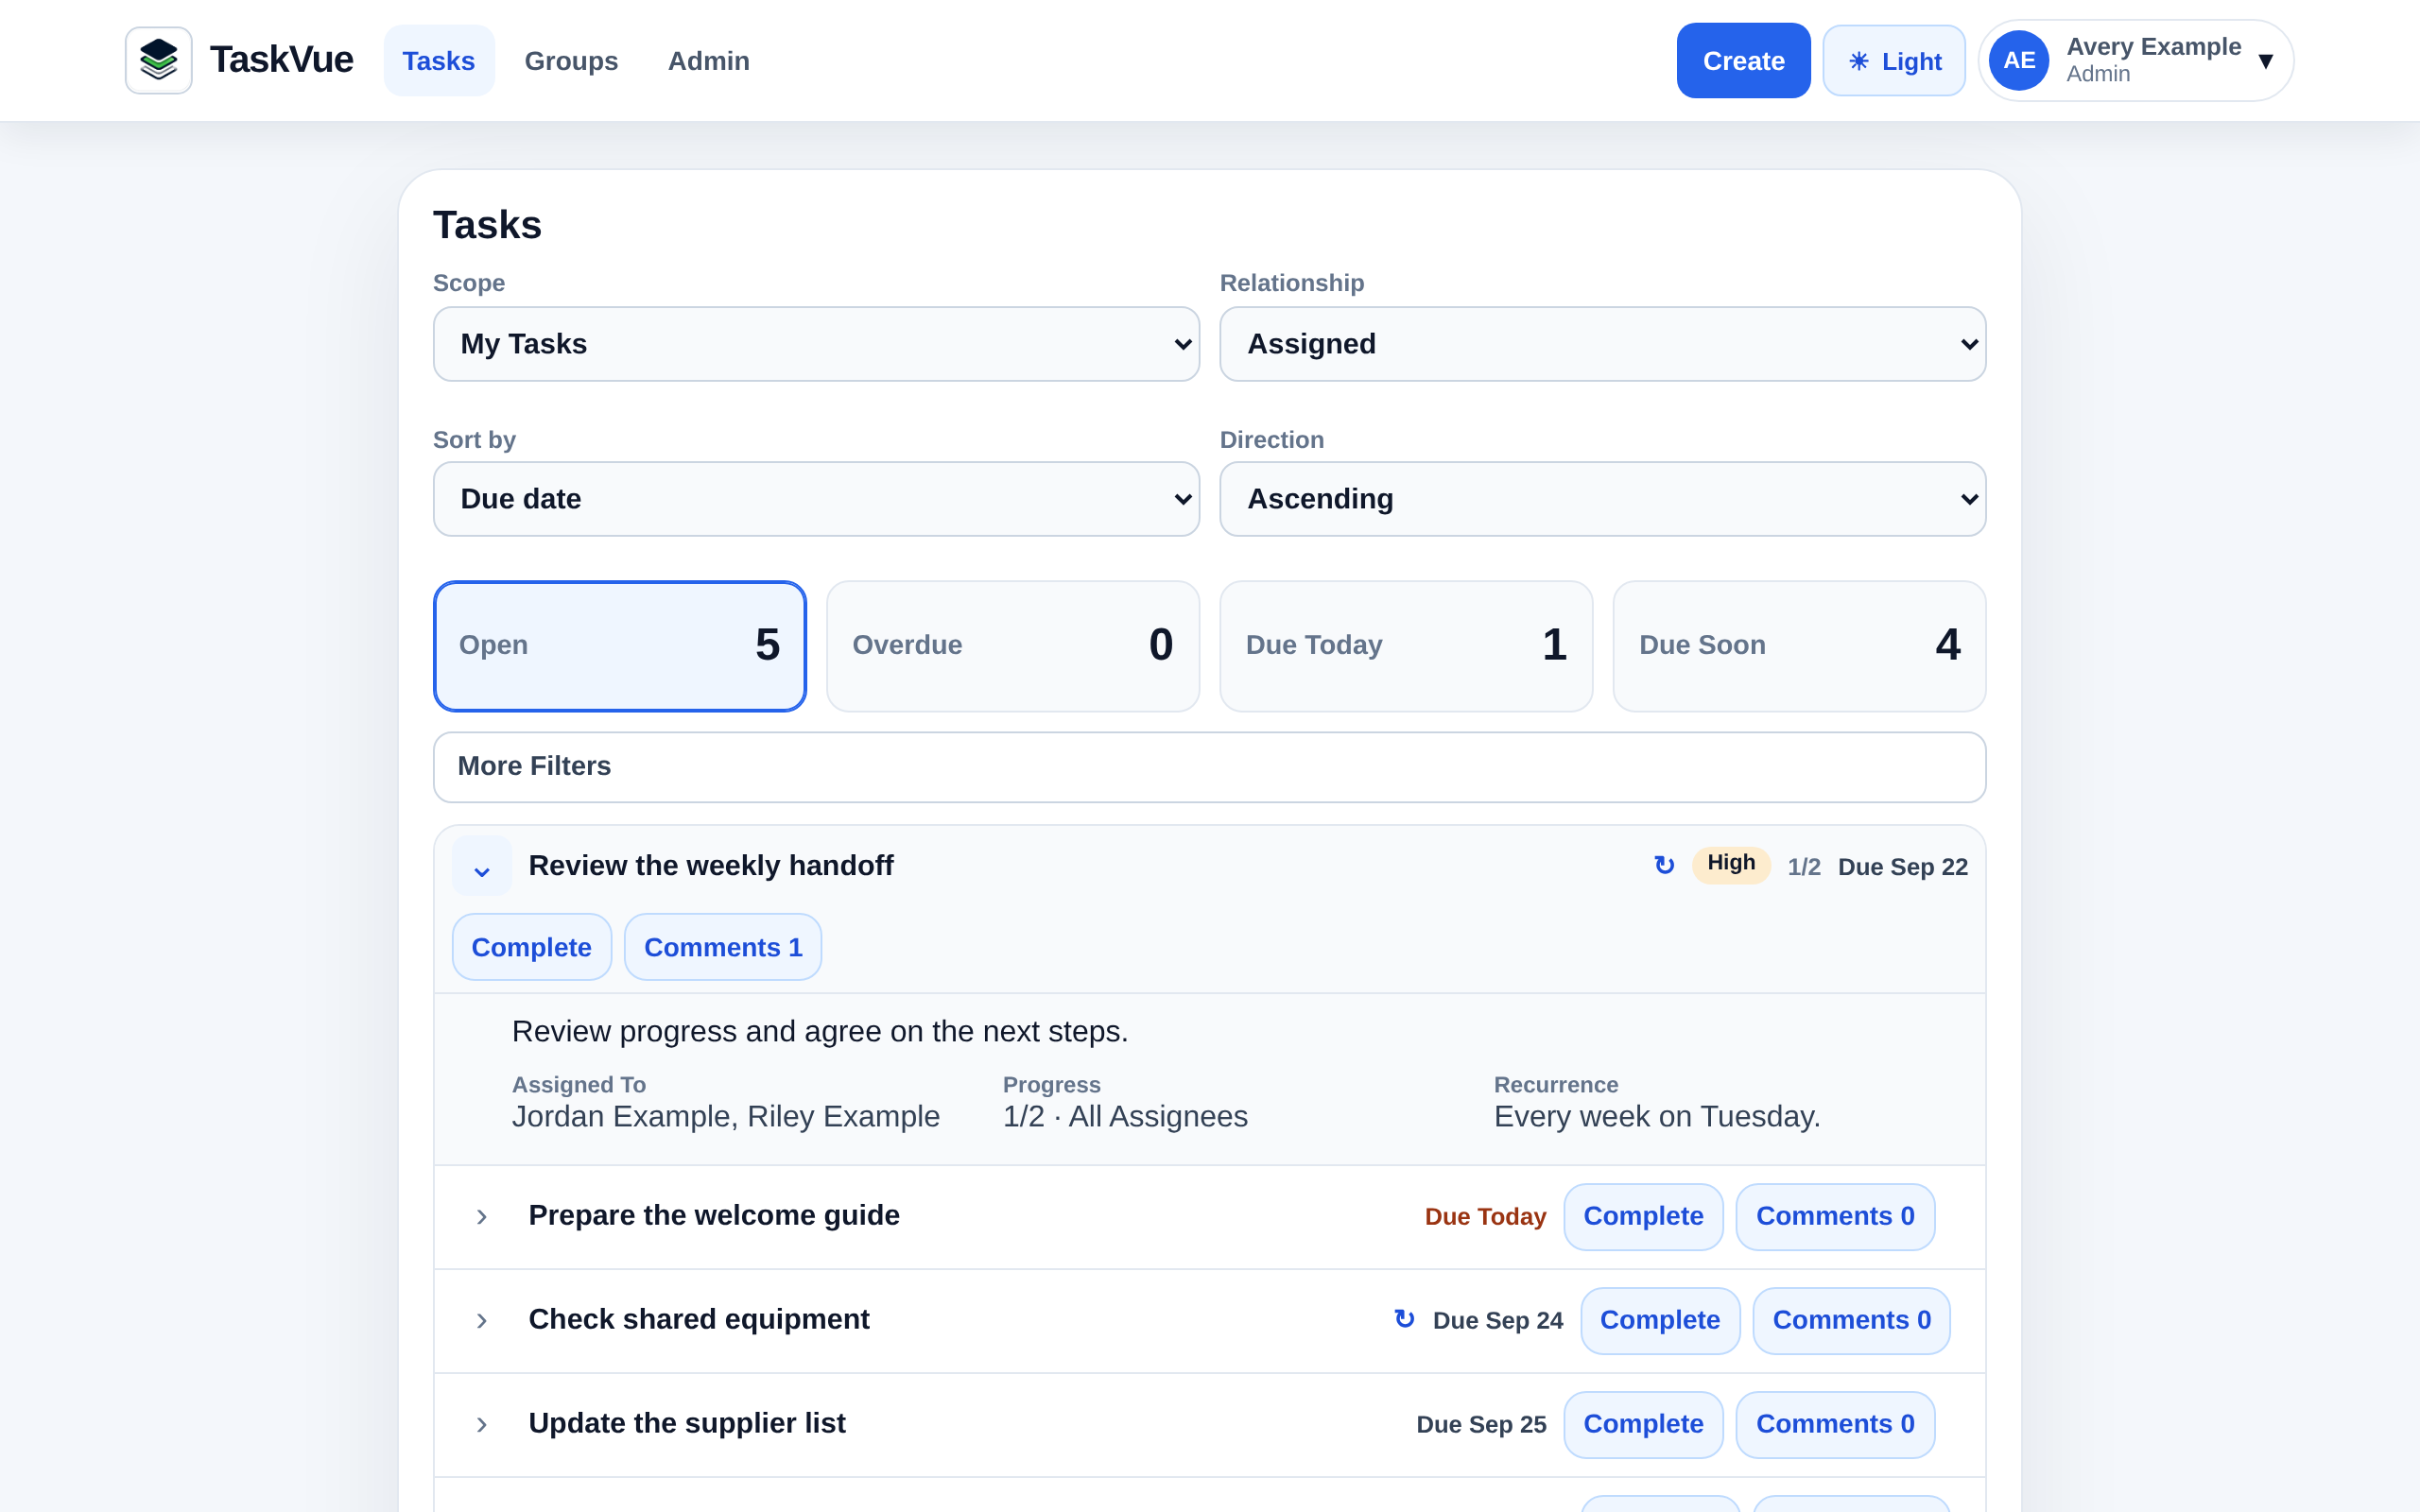Expand the More Filters section

click(x=1209, y=767)
